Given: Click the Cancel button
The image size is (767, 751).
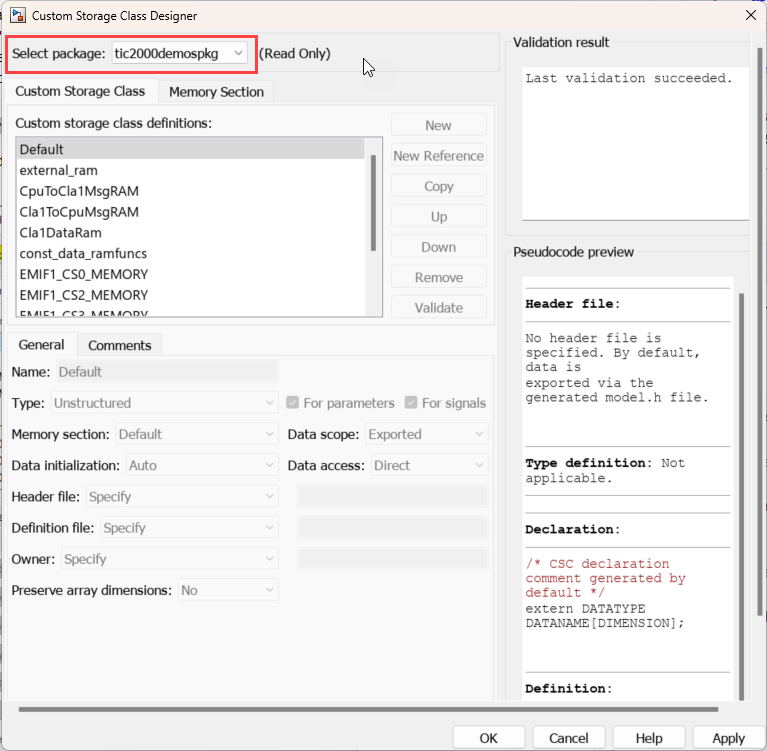Looking at the screenshot, I should pos(569,738).
